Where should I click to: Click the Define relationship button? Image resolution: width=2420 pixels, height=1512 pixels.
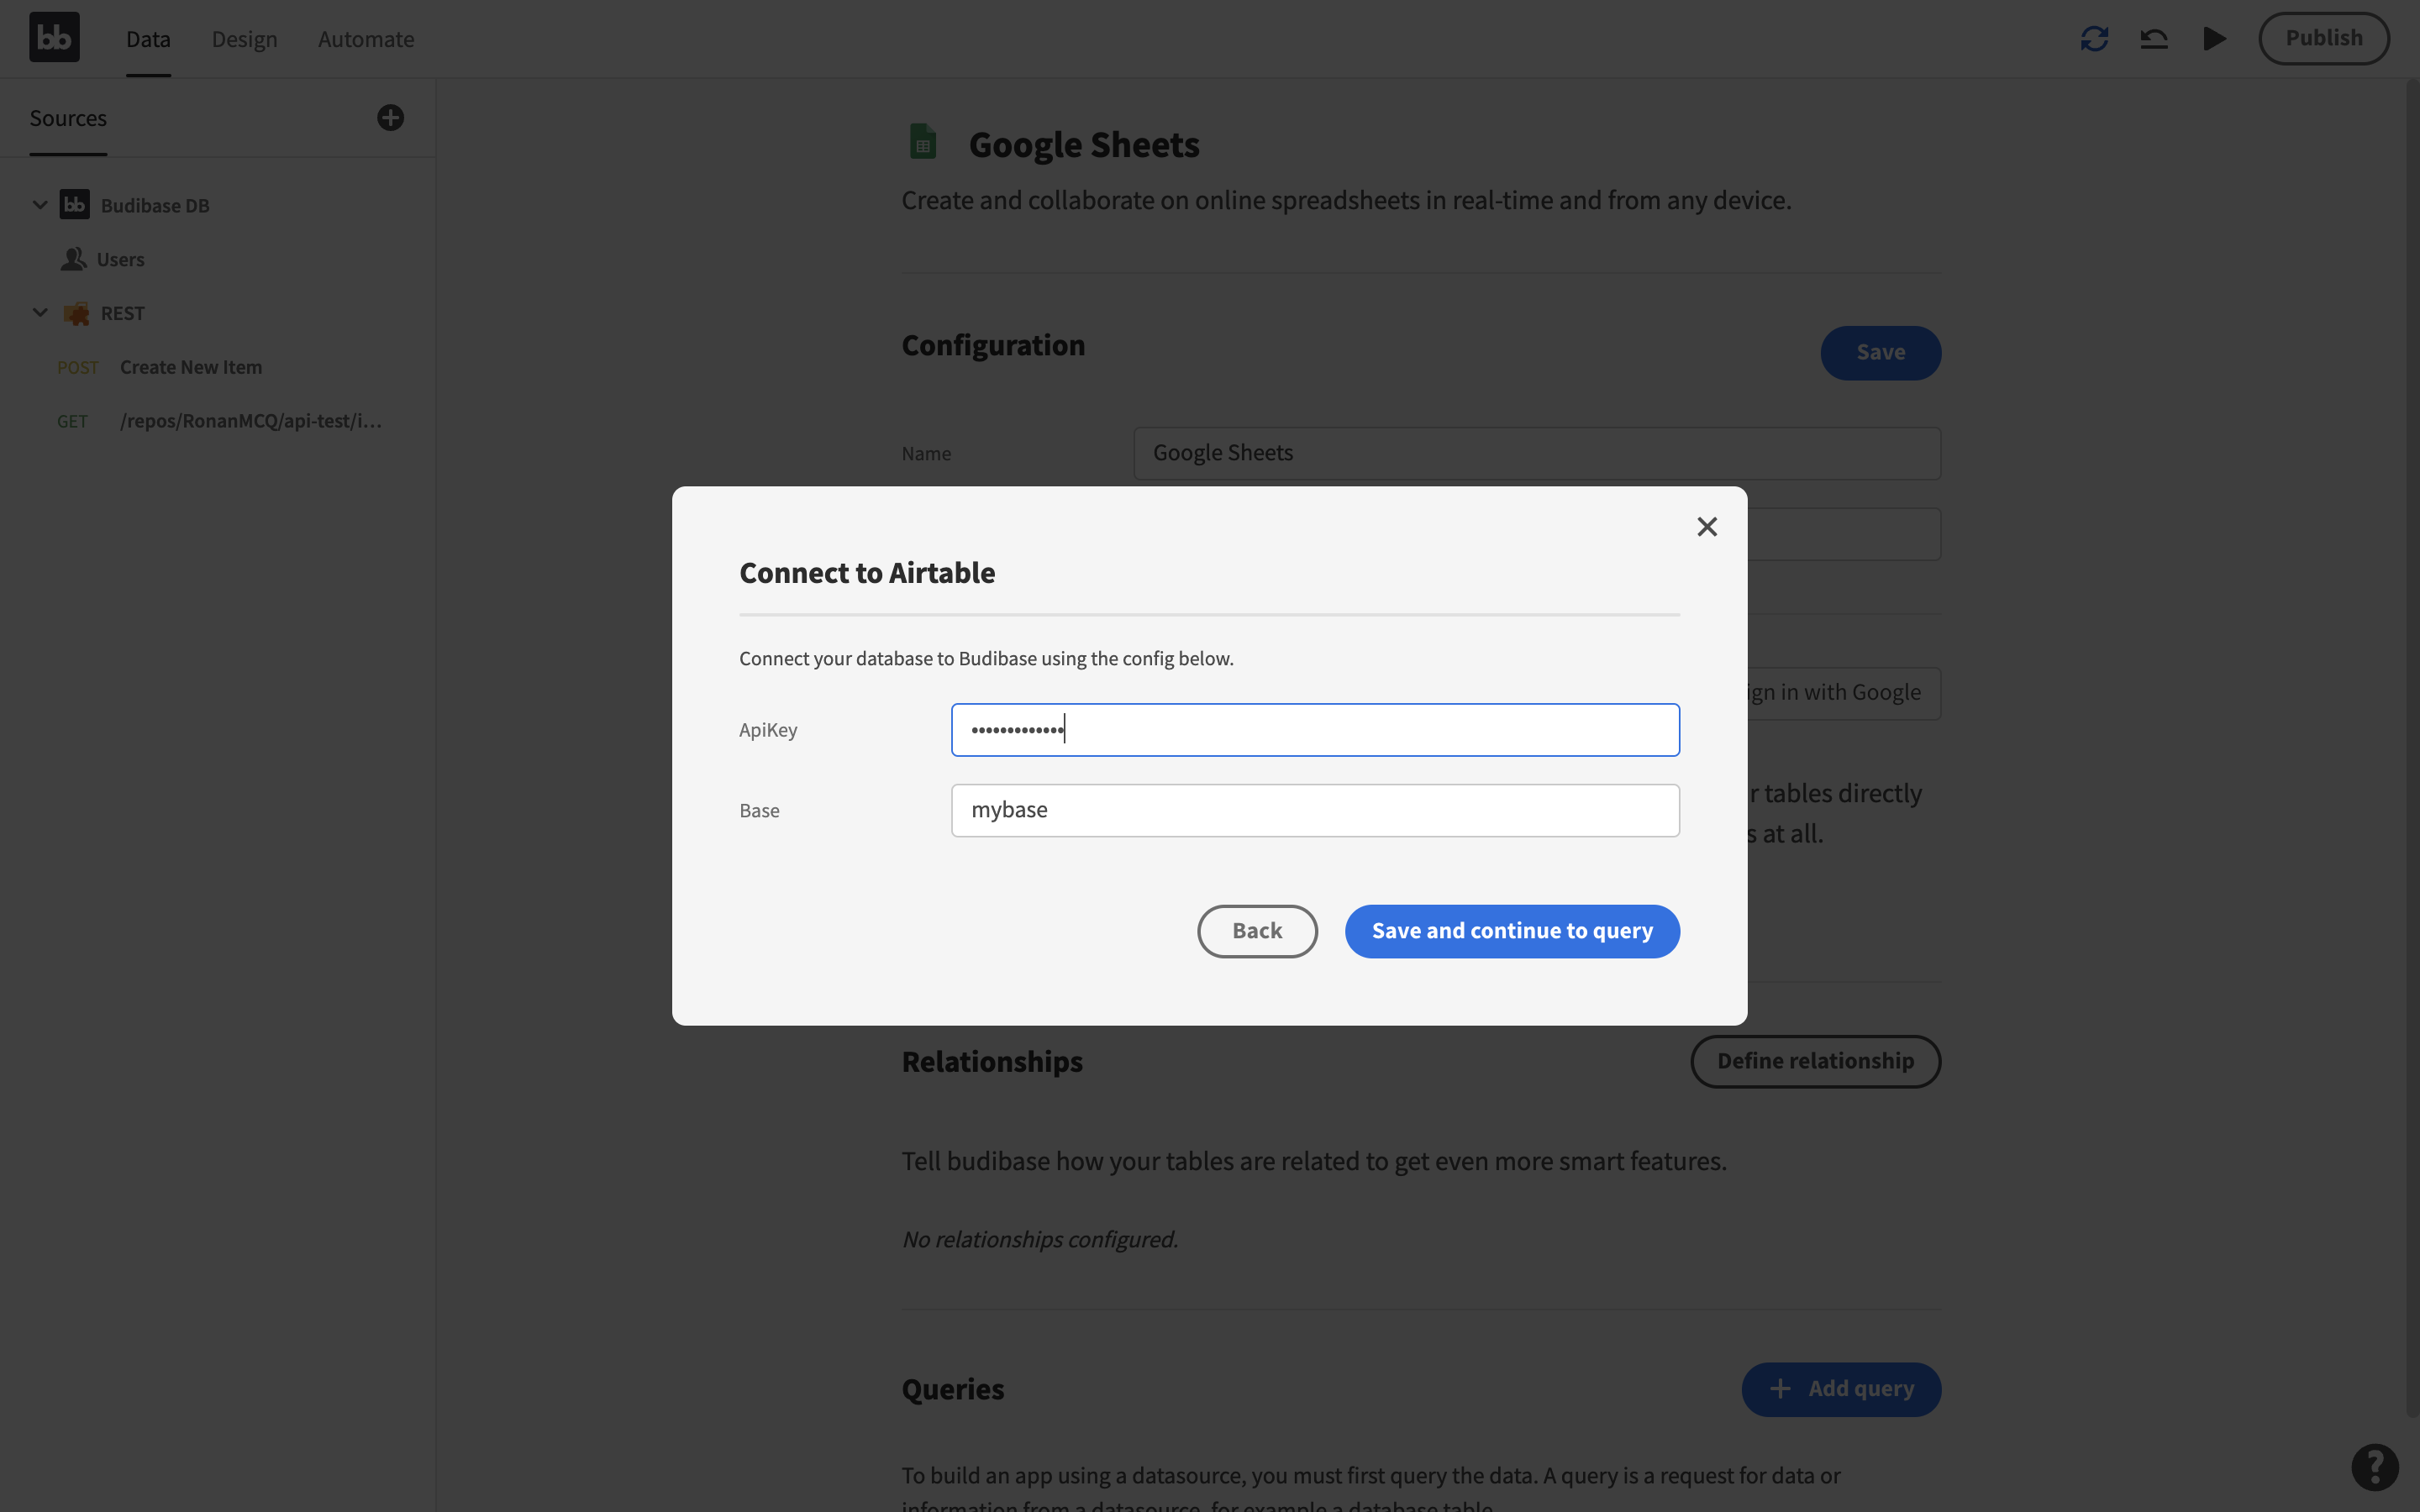1816,1059
